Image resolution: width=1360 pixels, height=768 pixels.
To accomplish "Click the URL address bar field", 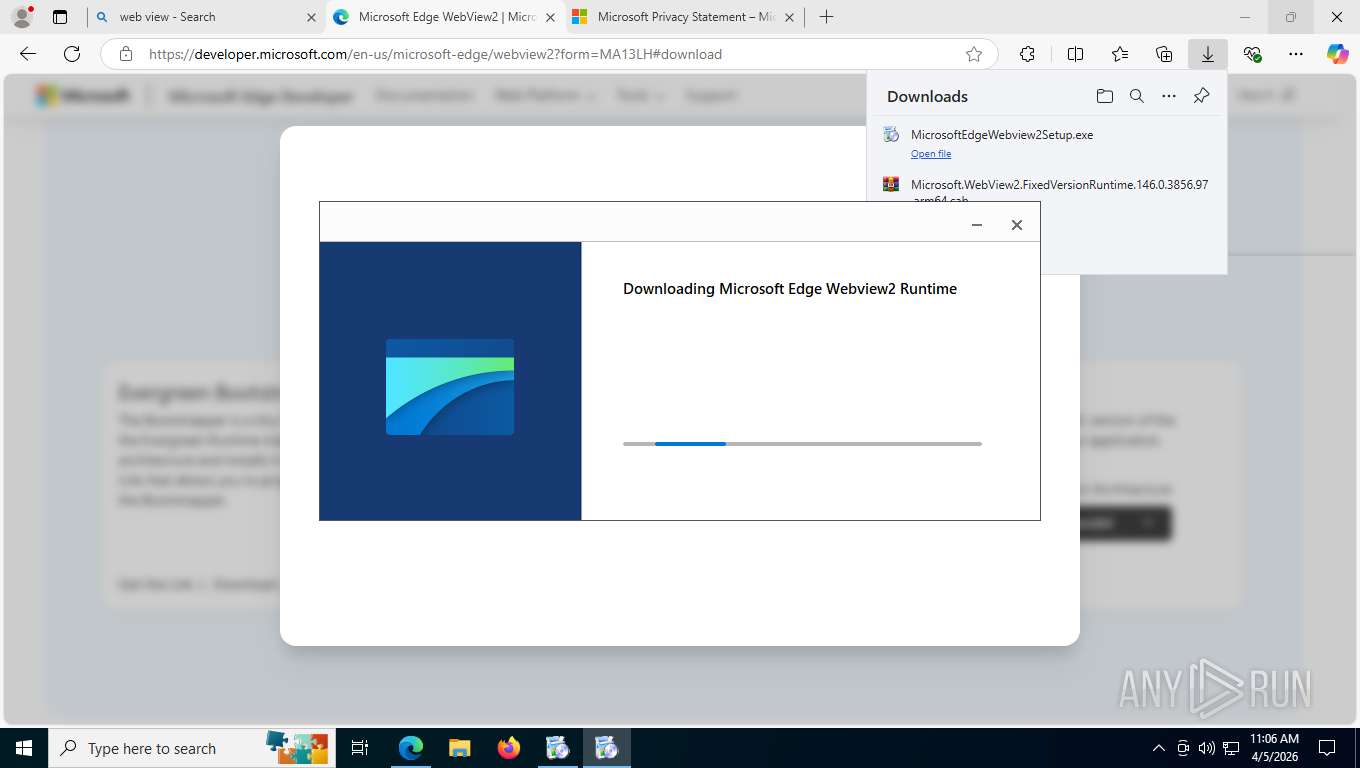I will point(549,54).
